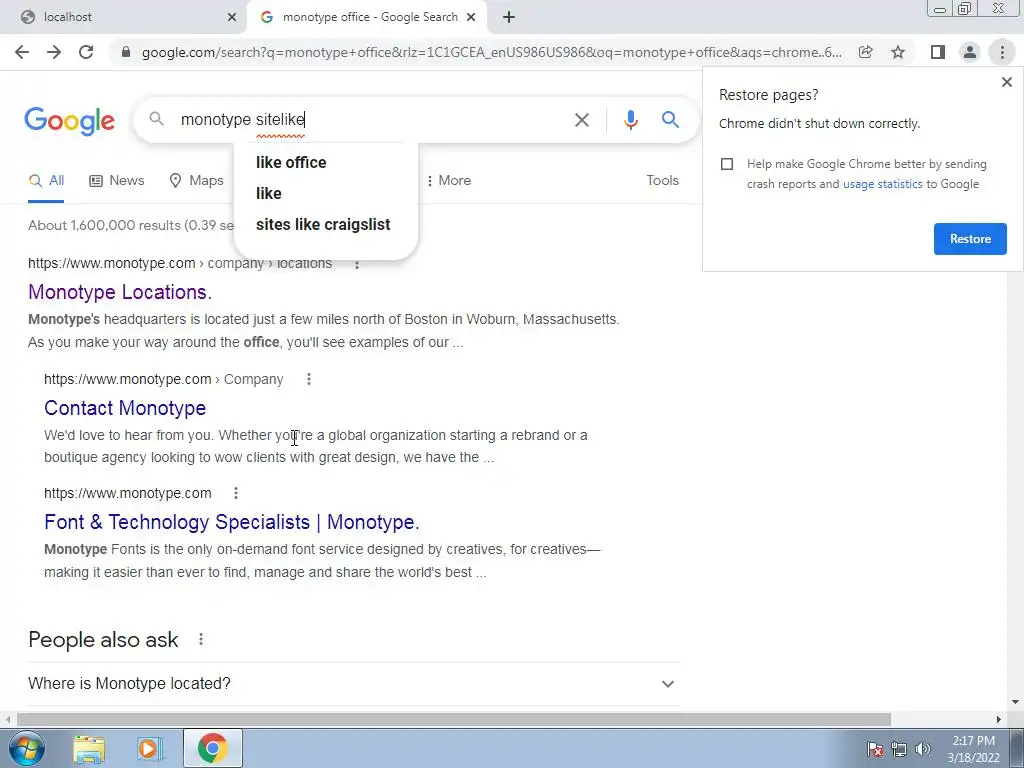This screenshot has height=768, width=1024.
Task: Open a new browser tab
Action: click(x=509, y=17)
